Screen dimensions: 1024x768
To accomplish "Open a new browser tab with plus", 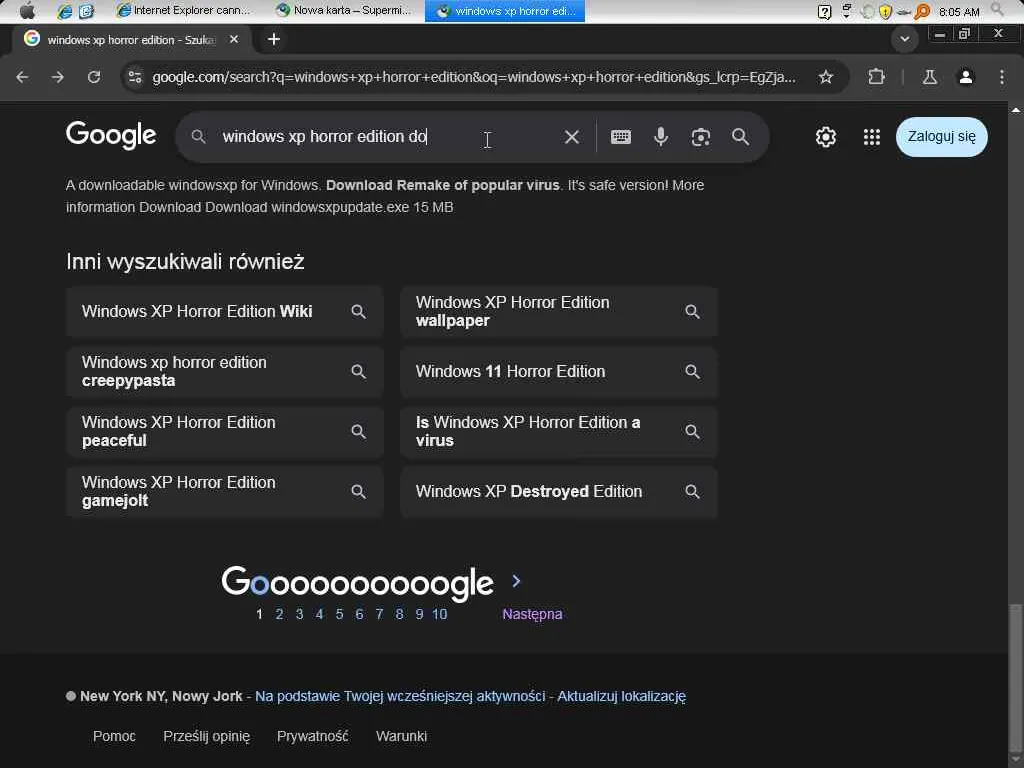I will [x=274, y=39].
